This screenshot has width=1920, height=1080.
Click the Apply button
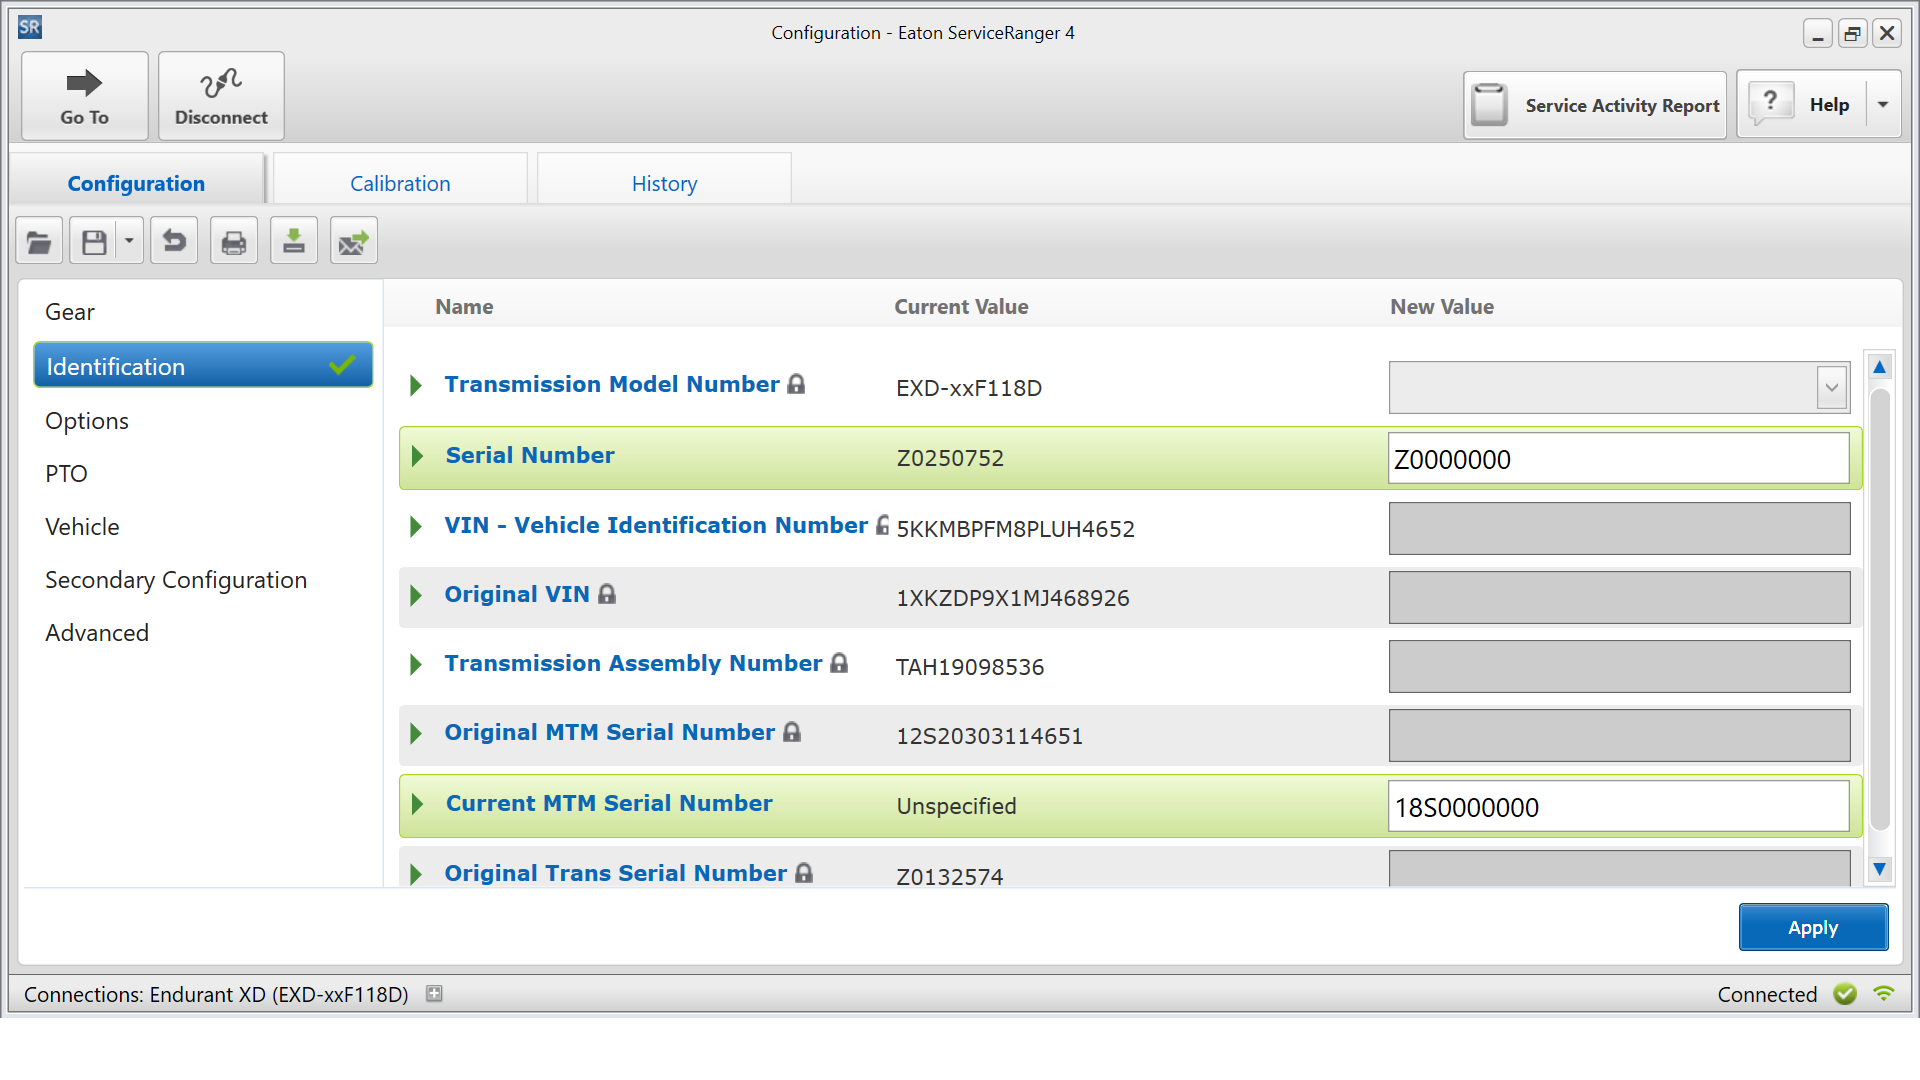pyautogui.click(x=1812, y=927)
